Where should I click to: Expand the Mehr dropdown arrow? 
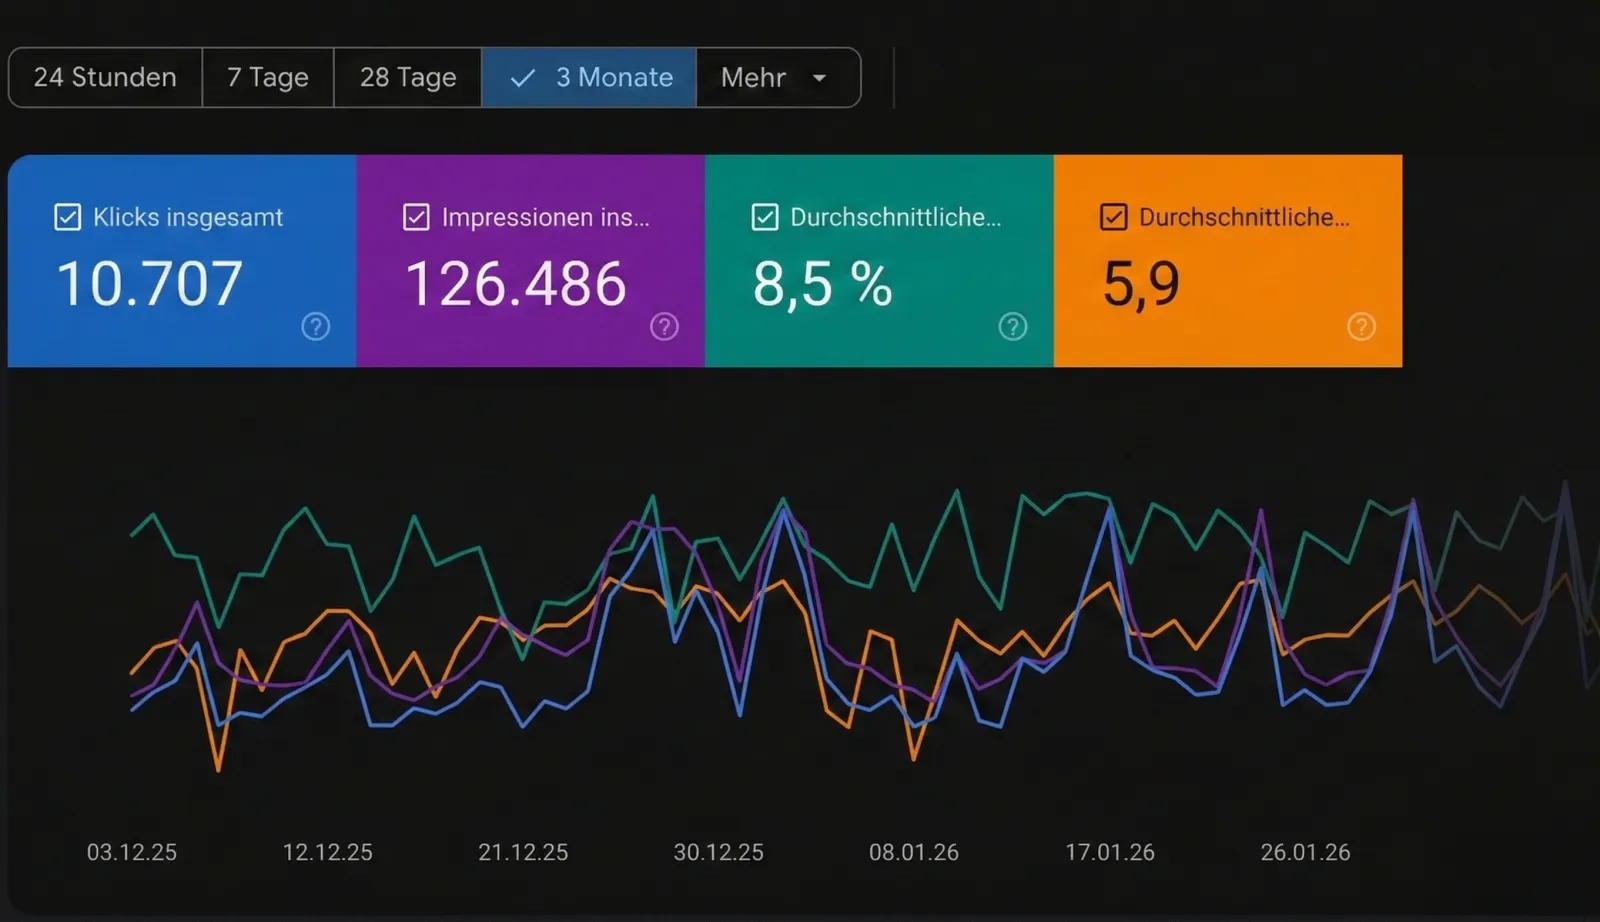click(x=819, y=78)
